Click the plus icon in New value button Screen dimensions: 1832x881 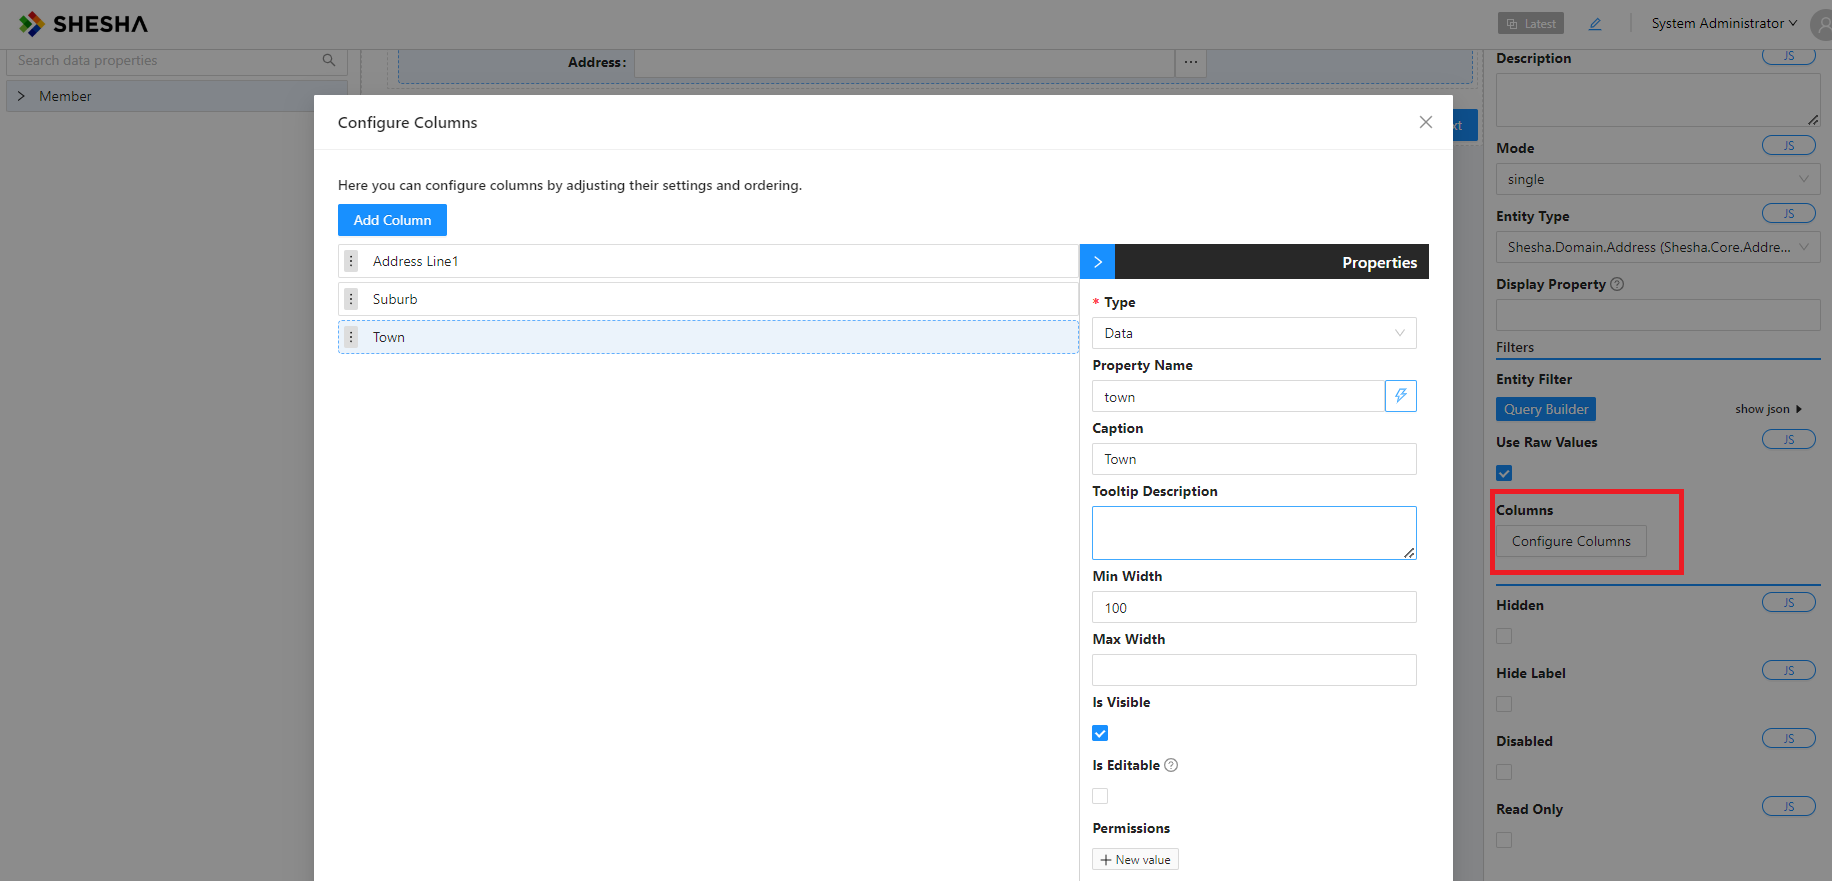click(x=1106, y=860)
